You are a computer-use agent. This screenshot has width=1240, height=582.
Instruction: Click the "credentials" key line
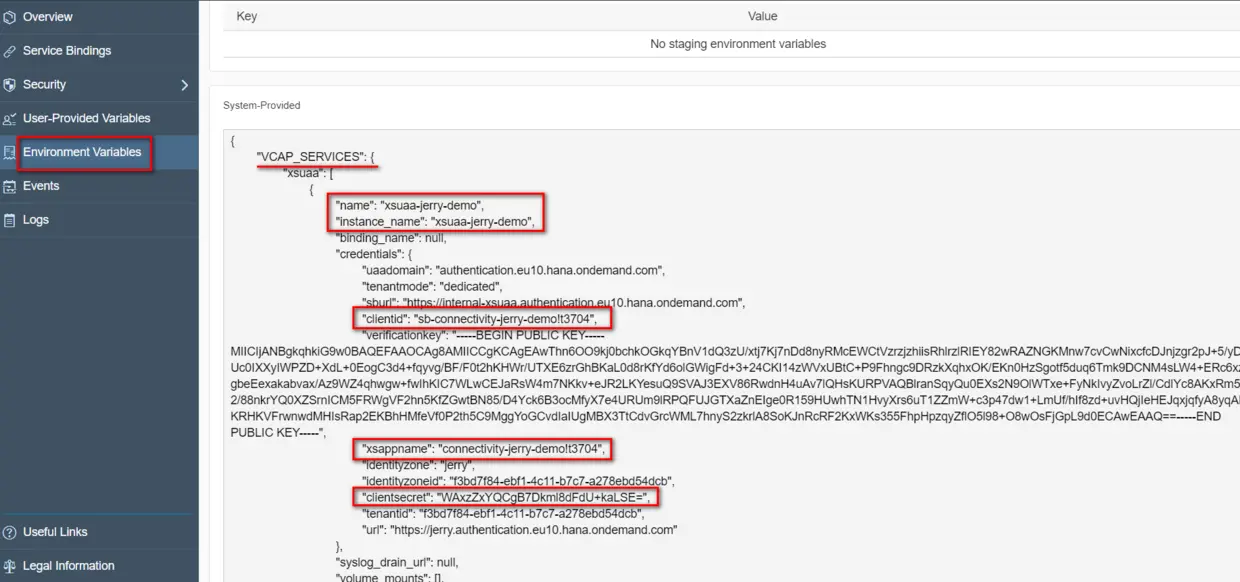pos(374,254)
